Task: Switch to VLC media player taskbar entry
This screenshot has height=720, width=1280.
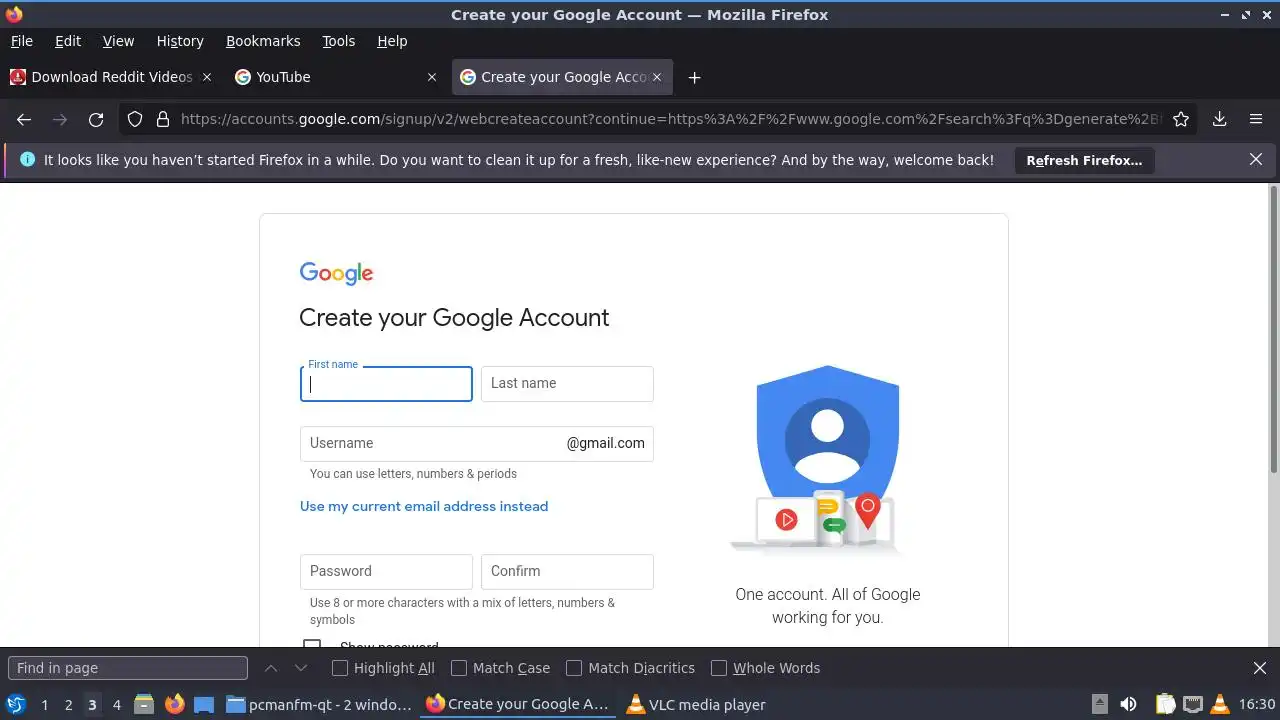Action: point(696,704)
